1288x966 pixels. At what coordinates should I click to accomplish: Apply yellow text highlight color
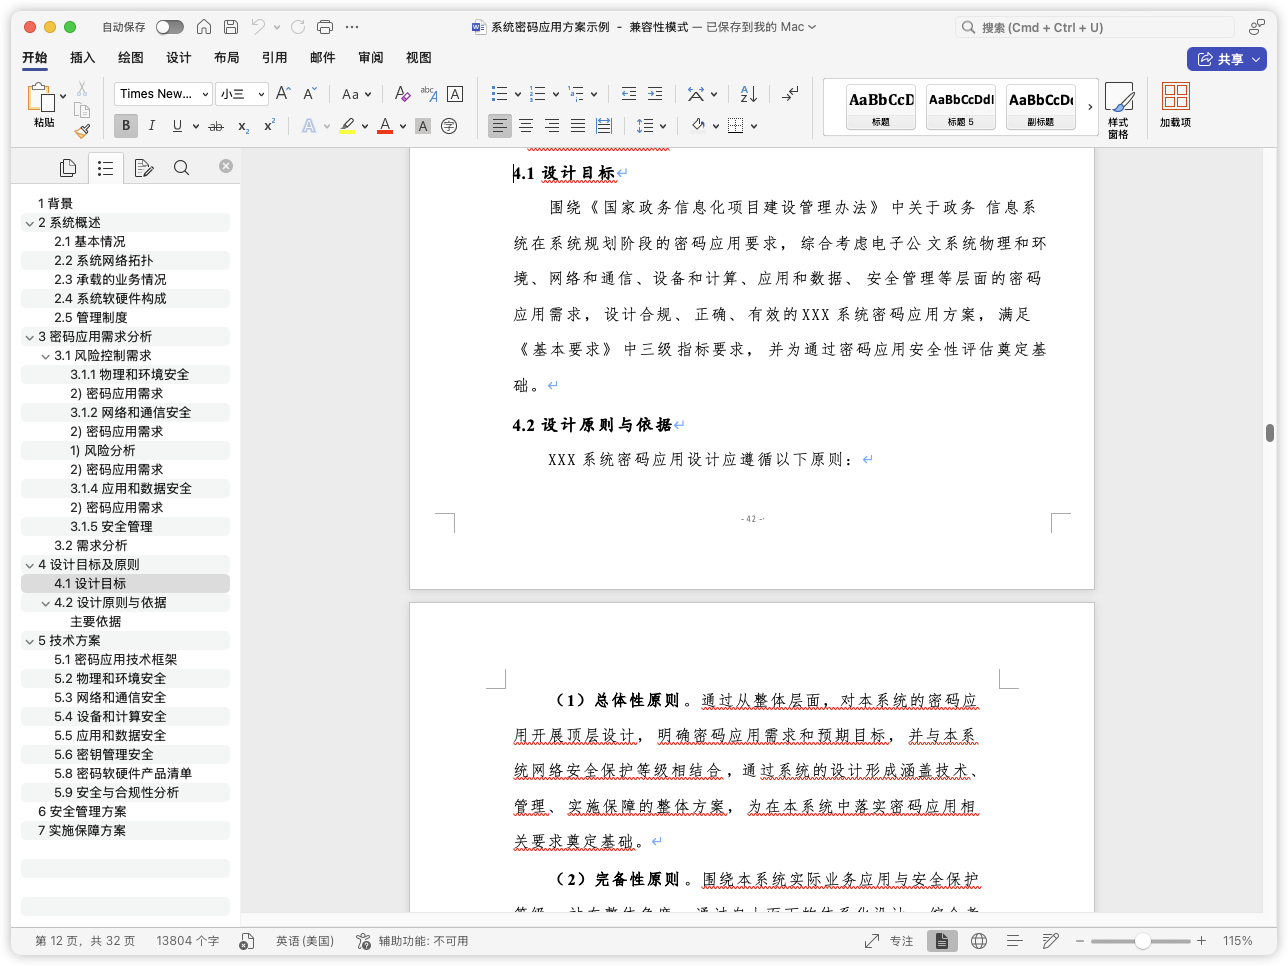[348, 125]
